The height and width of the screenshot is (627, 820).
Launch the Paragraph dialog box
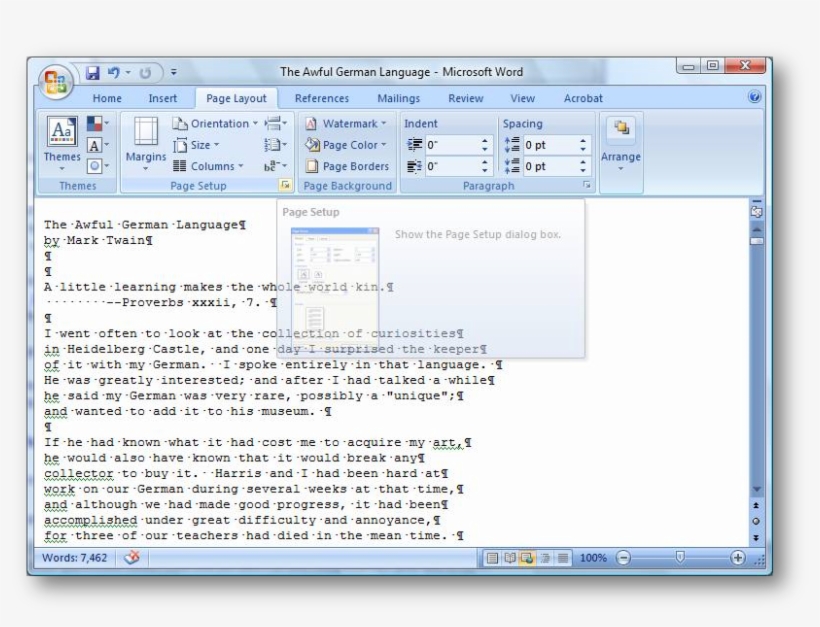587,185
